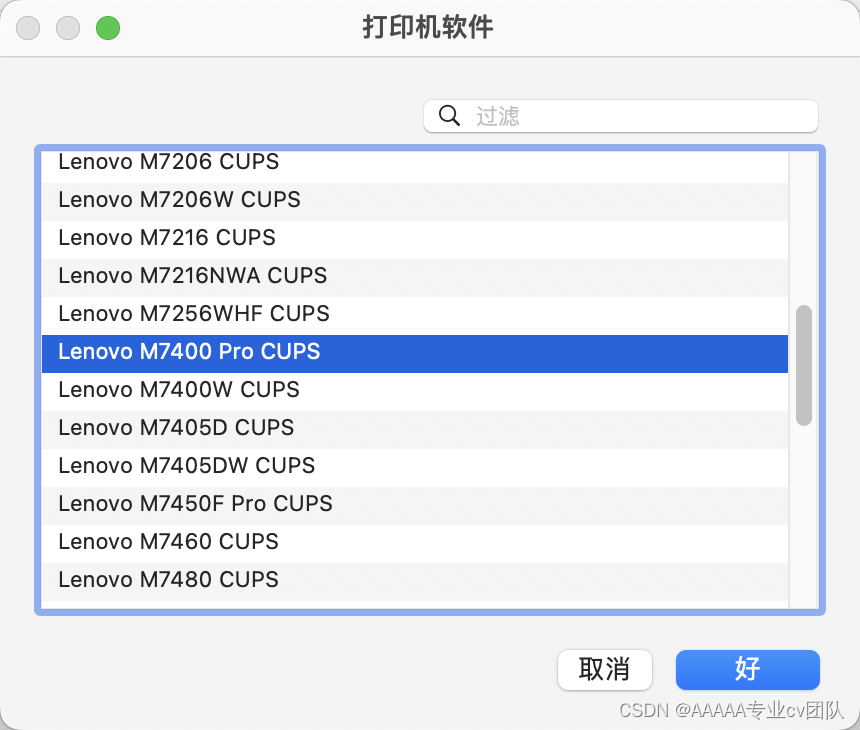Screen dimensions: 860x730
Task: Select Lenovo M7206W CUPS driver
Action: (415, 202)
